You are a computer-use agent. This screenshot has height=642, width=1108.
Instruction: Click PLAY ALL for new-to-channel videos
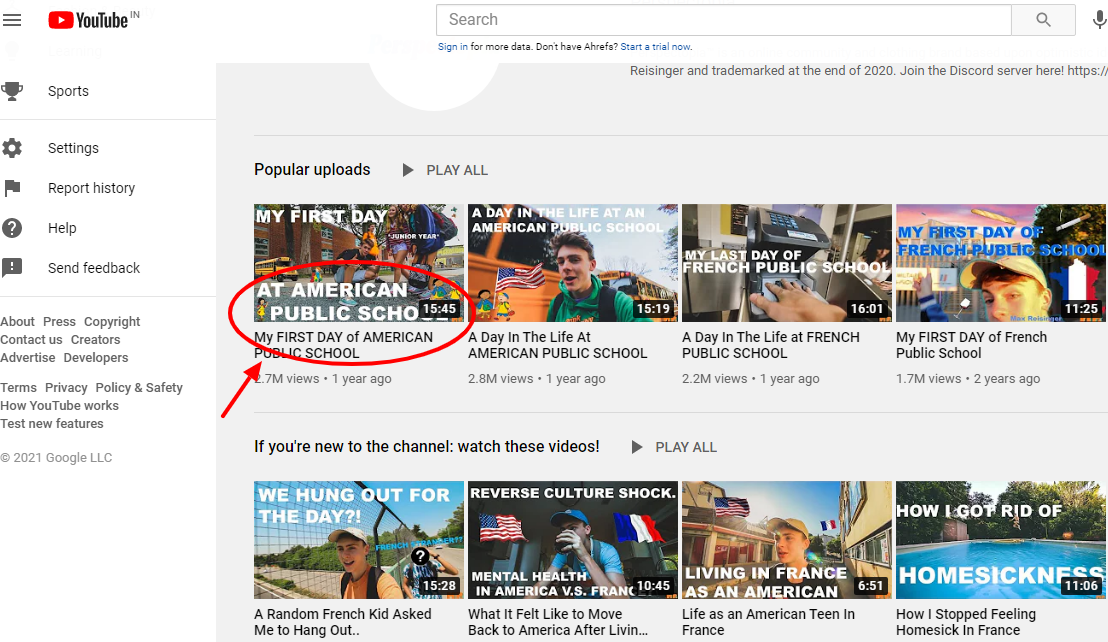(686, 447)
